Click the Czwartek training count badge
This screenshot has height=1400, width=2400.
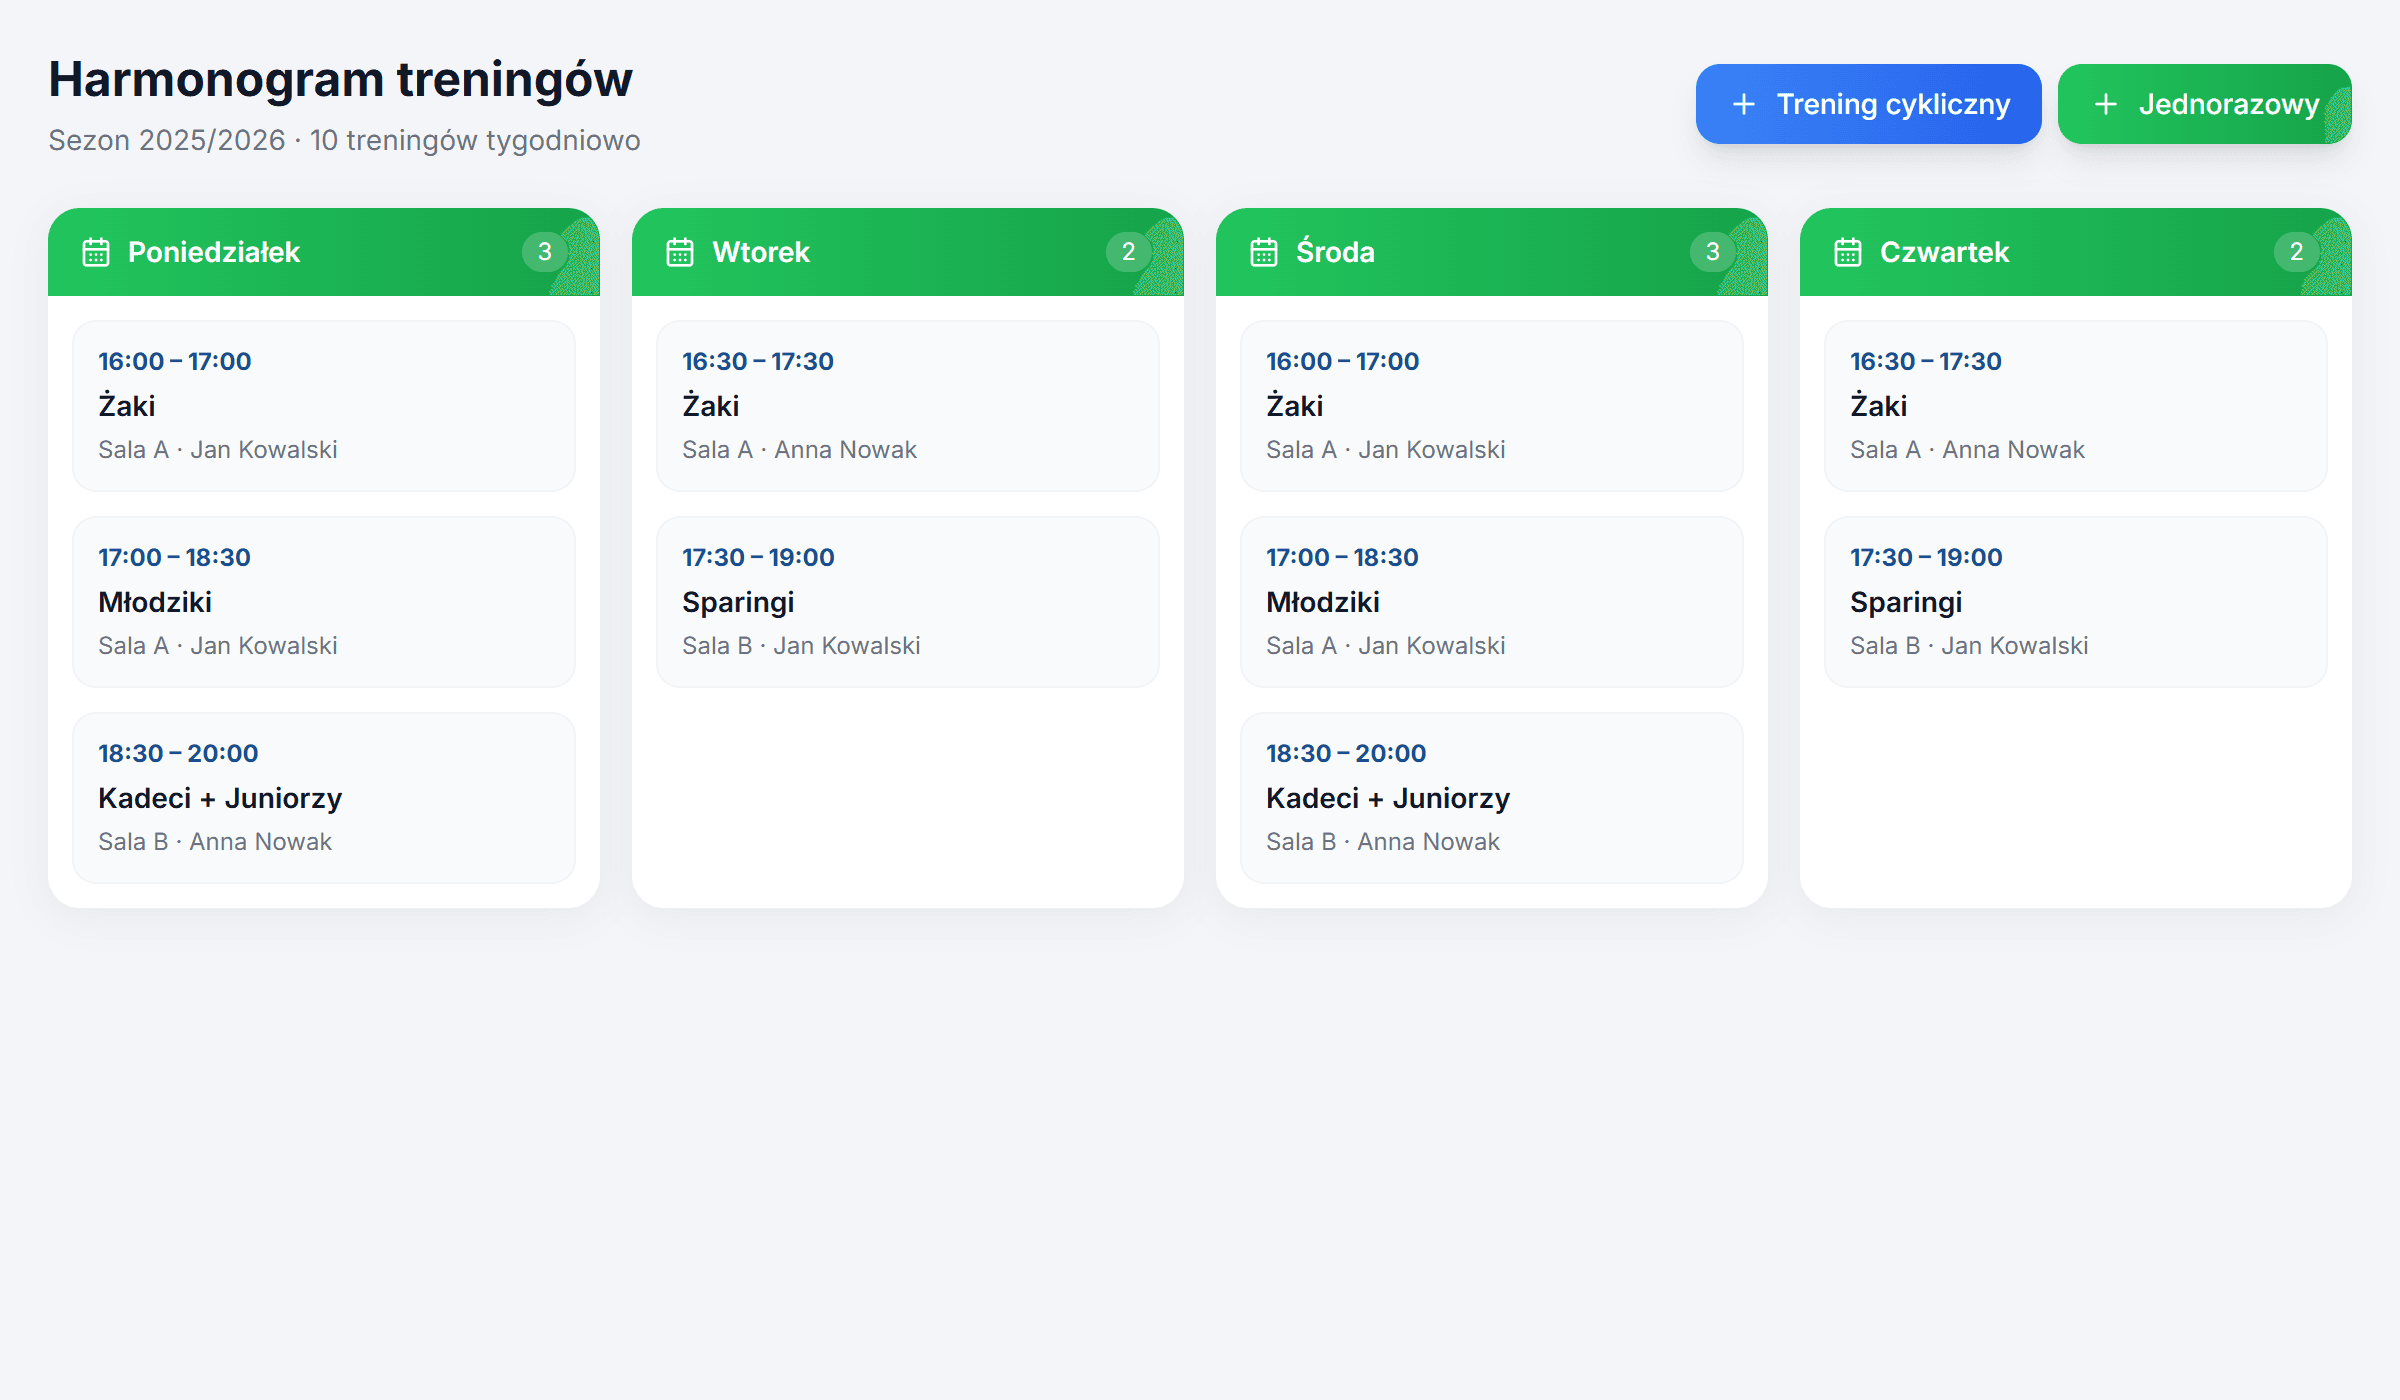point(2297,252)
